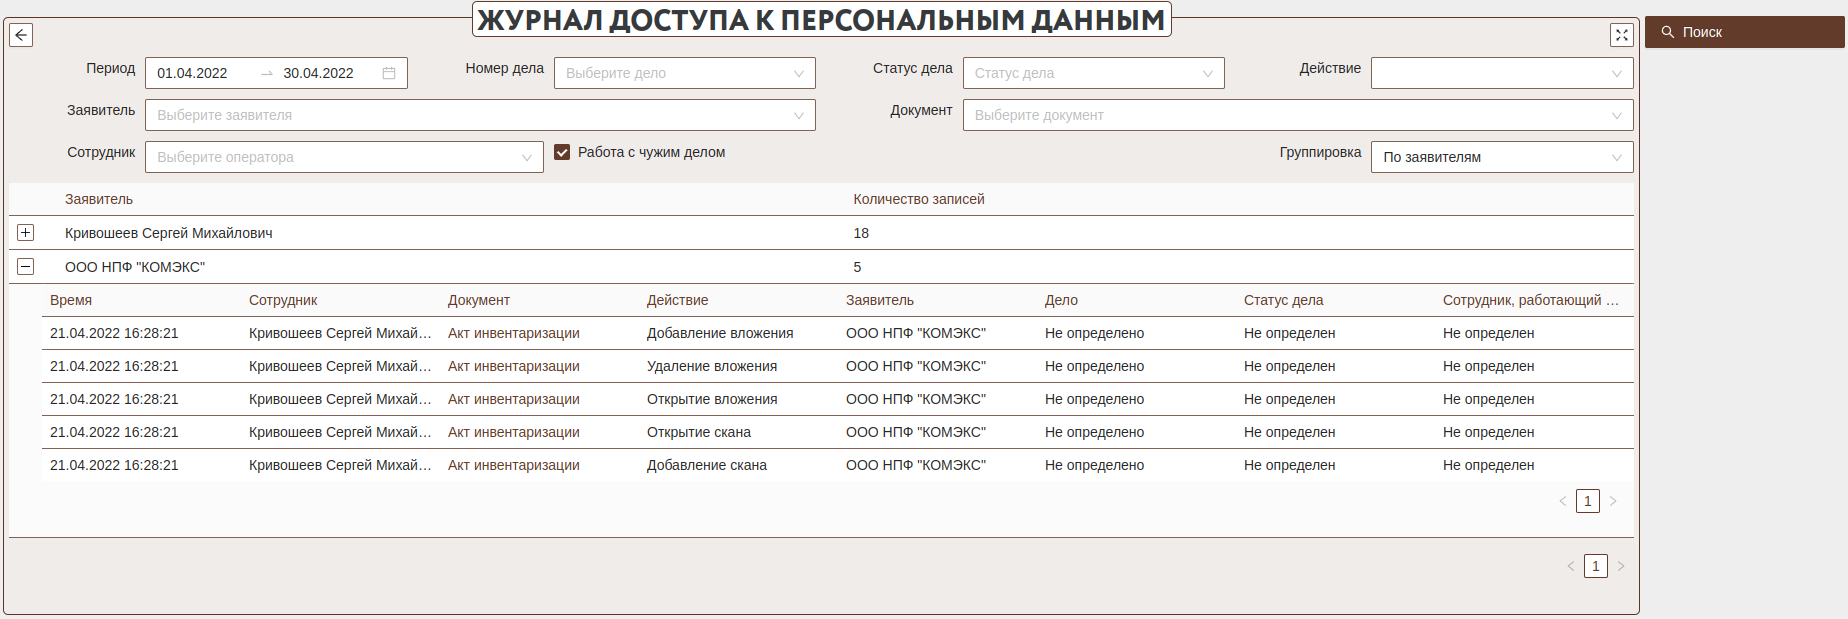This screenshot has width=1848, height=619.
Task: Expand the Кривошеев Сергей Михайлович row
Action: click(26, 233)
